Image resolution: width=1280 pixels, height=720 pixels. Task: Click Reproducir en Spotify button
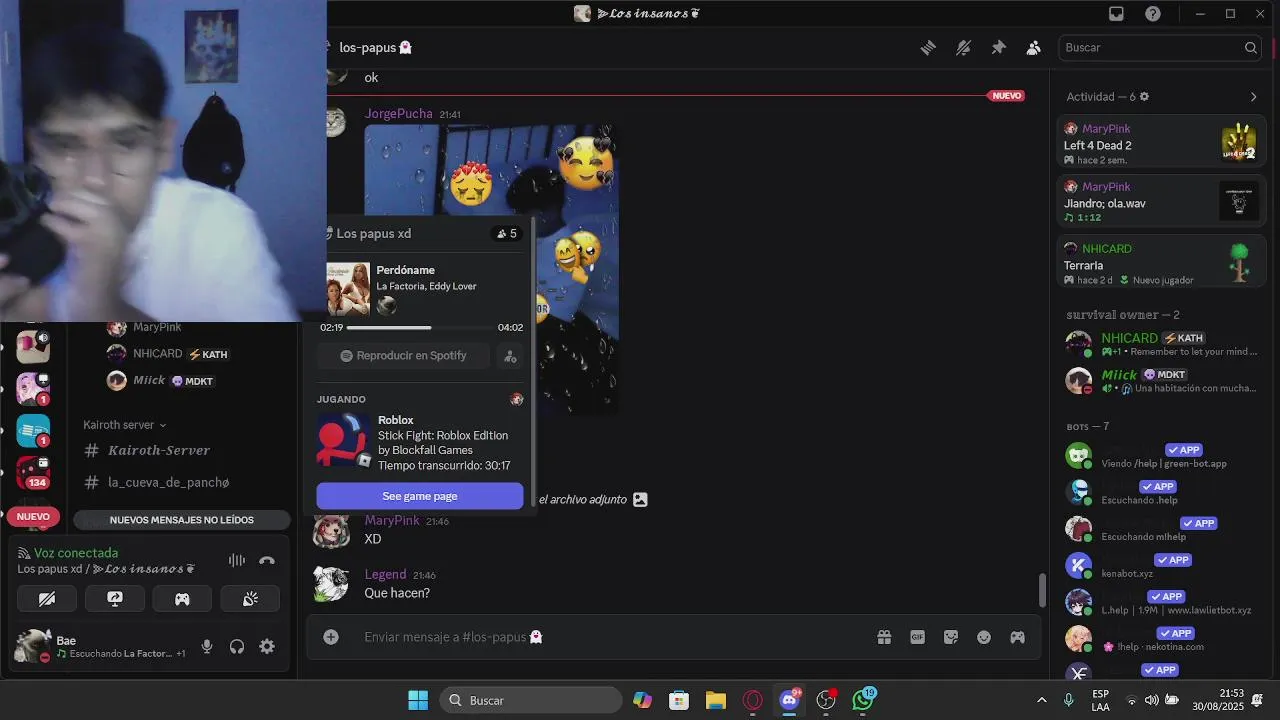point(404,356)
